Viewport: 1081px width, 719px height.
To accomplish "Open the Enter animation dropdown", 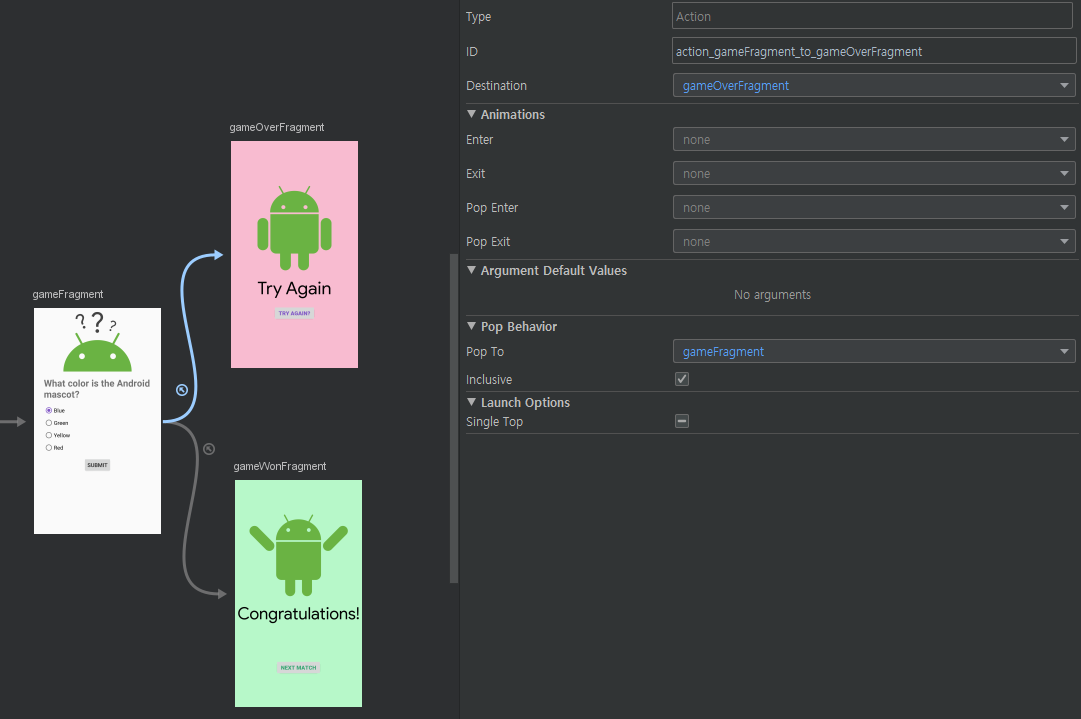I will tap(873, 139).
